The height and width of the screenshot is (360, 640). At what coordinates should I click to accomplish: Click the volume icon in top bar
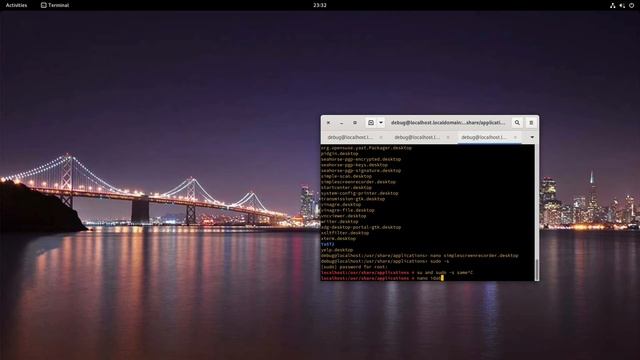pos(622,5)
